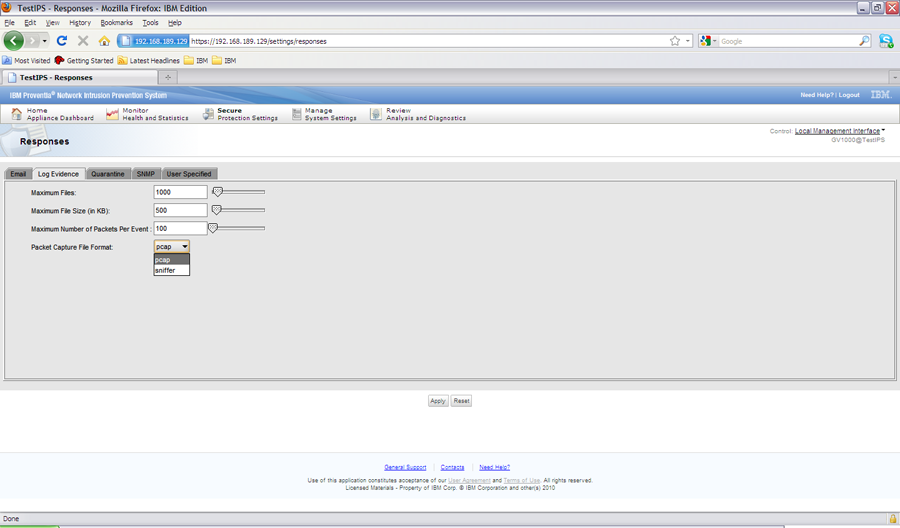Click the Need Help? footer link
The image size is (900, 528).
click(494, 467)
